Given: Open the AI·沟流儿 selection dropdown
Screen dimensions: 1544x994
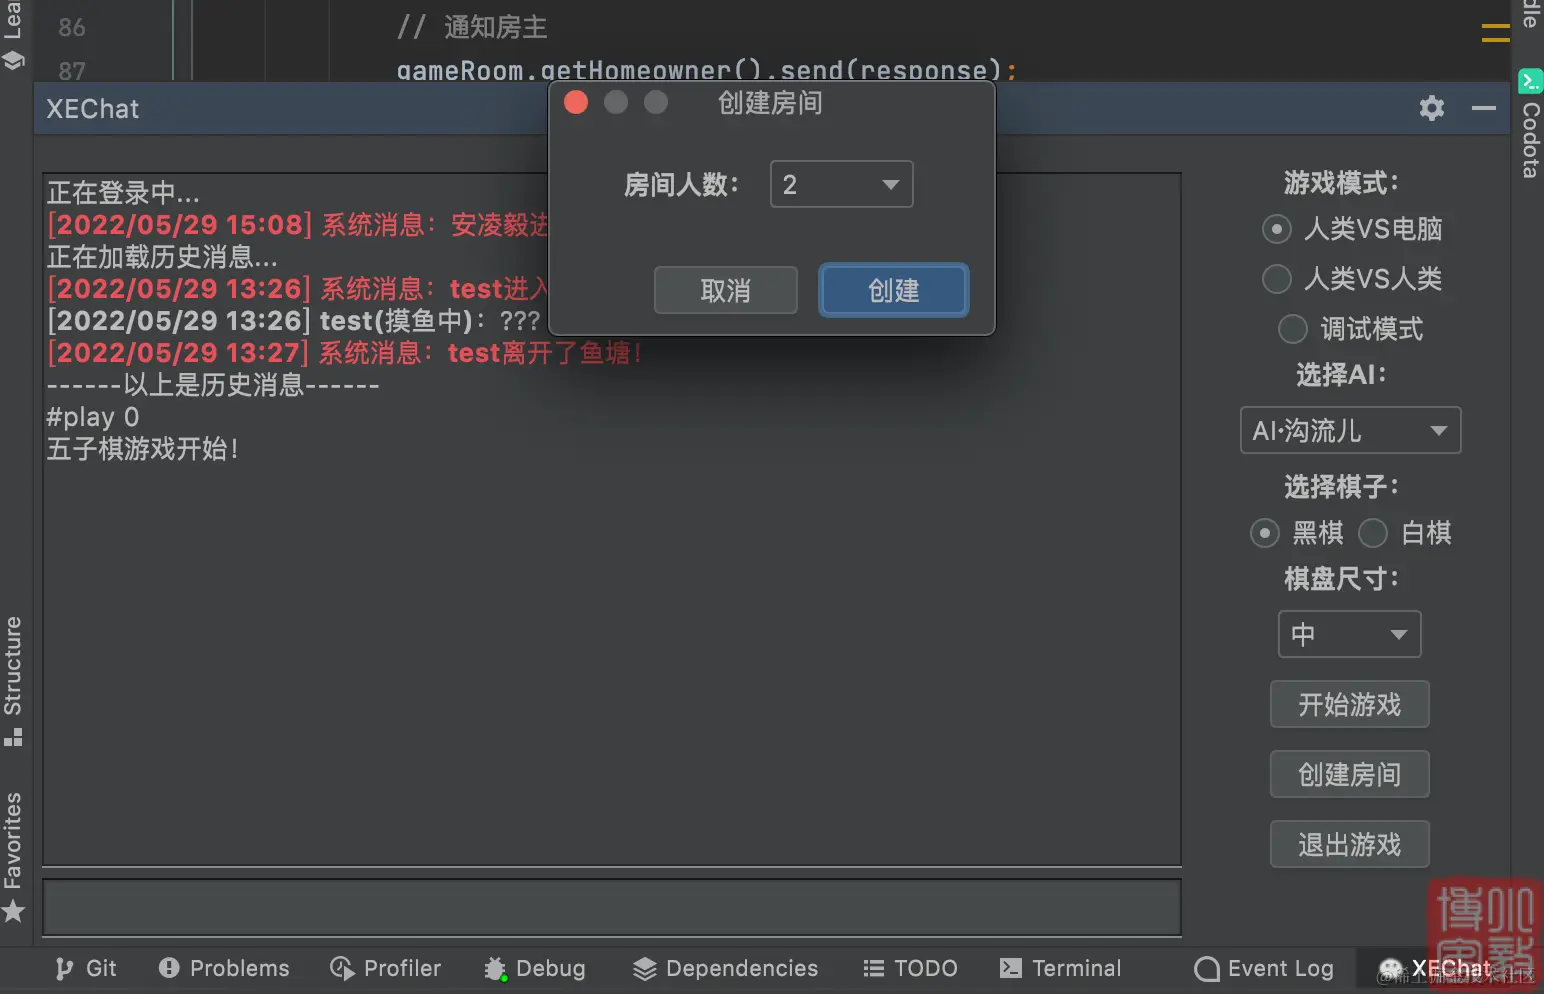Looking at the screenshot, I should point(1350,430).
